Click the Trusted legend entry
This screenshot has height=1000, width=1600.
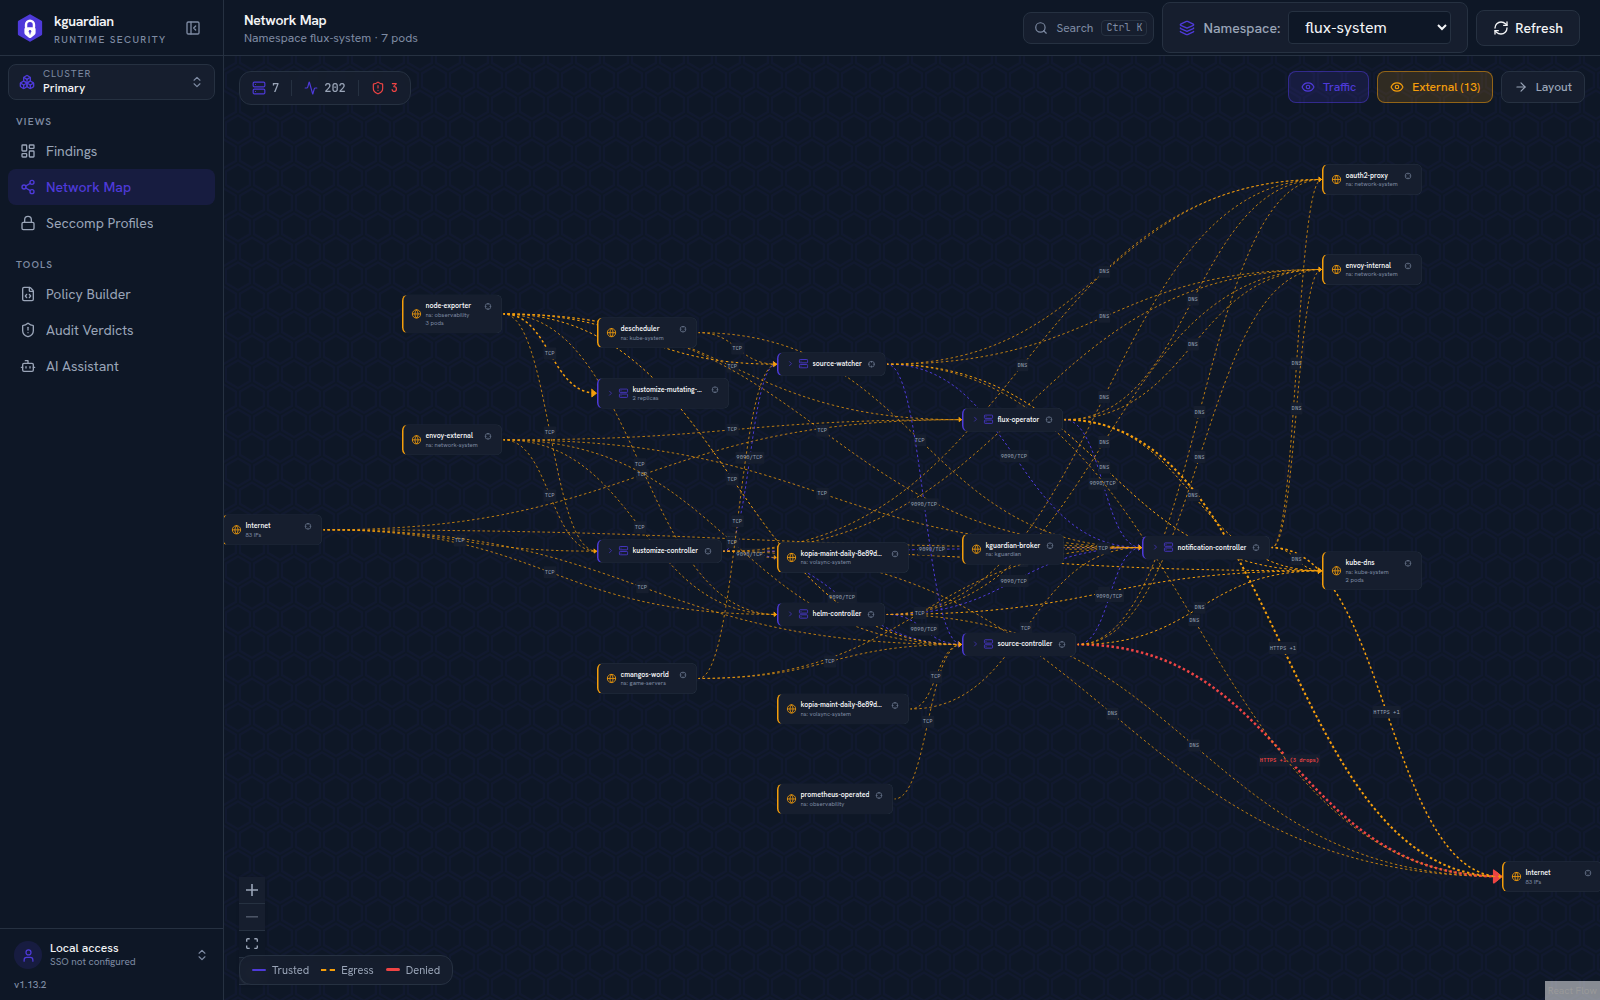(x=281, y=970)
